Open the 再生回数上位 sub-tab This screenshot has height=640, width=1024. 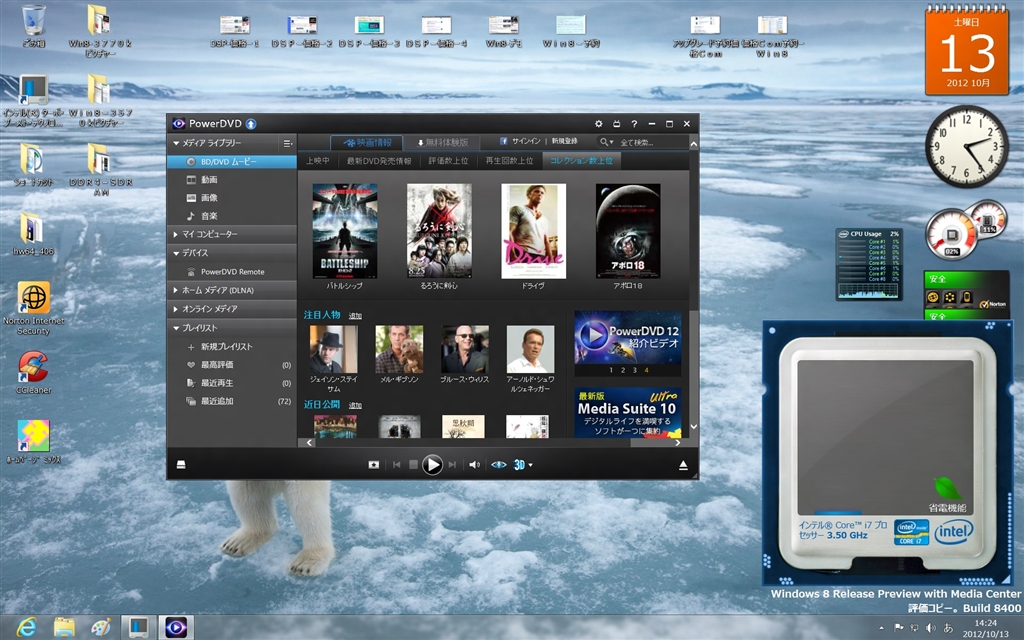[509, 161]
